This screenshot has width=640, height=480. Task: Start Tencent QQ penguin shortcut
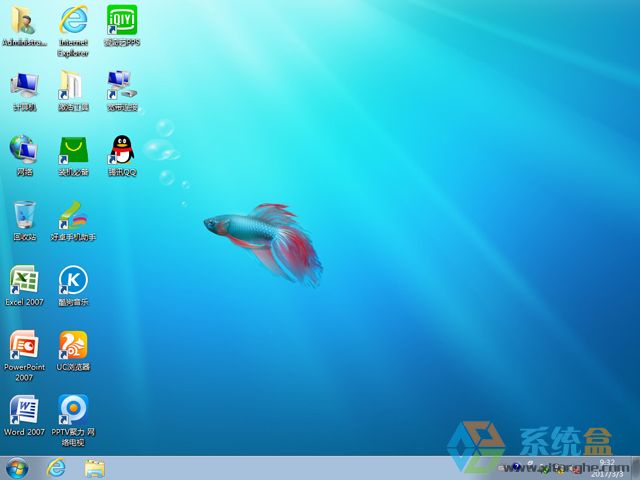(x=122, y=156)
